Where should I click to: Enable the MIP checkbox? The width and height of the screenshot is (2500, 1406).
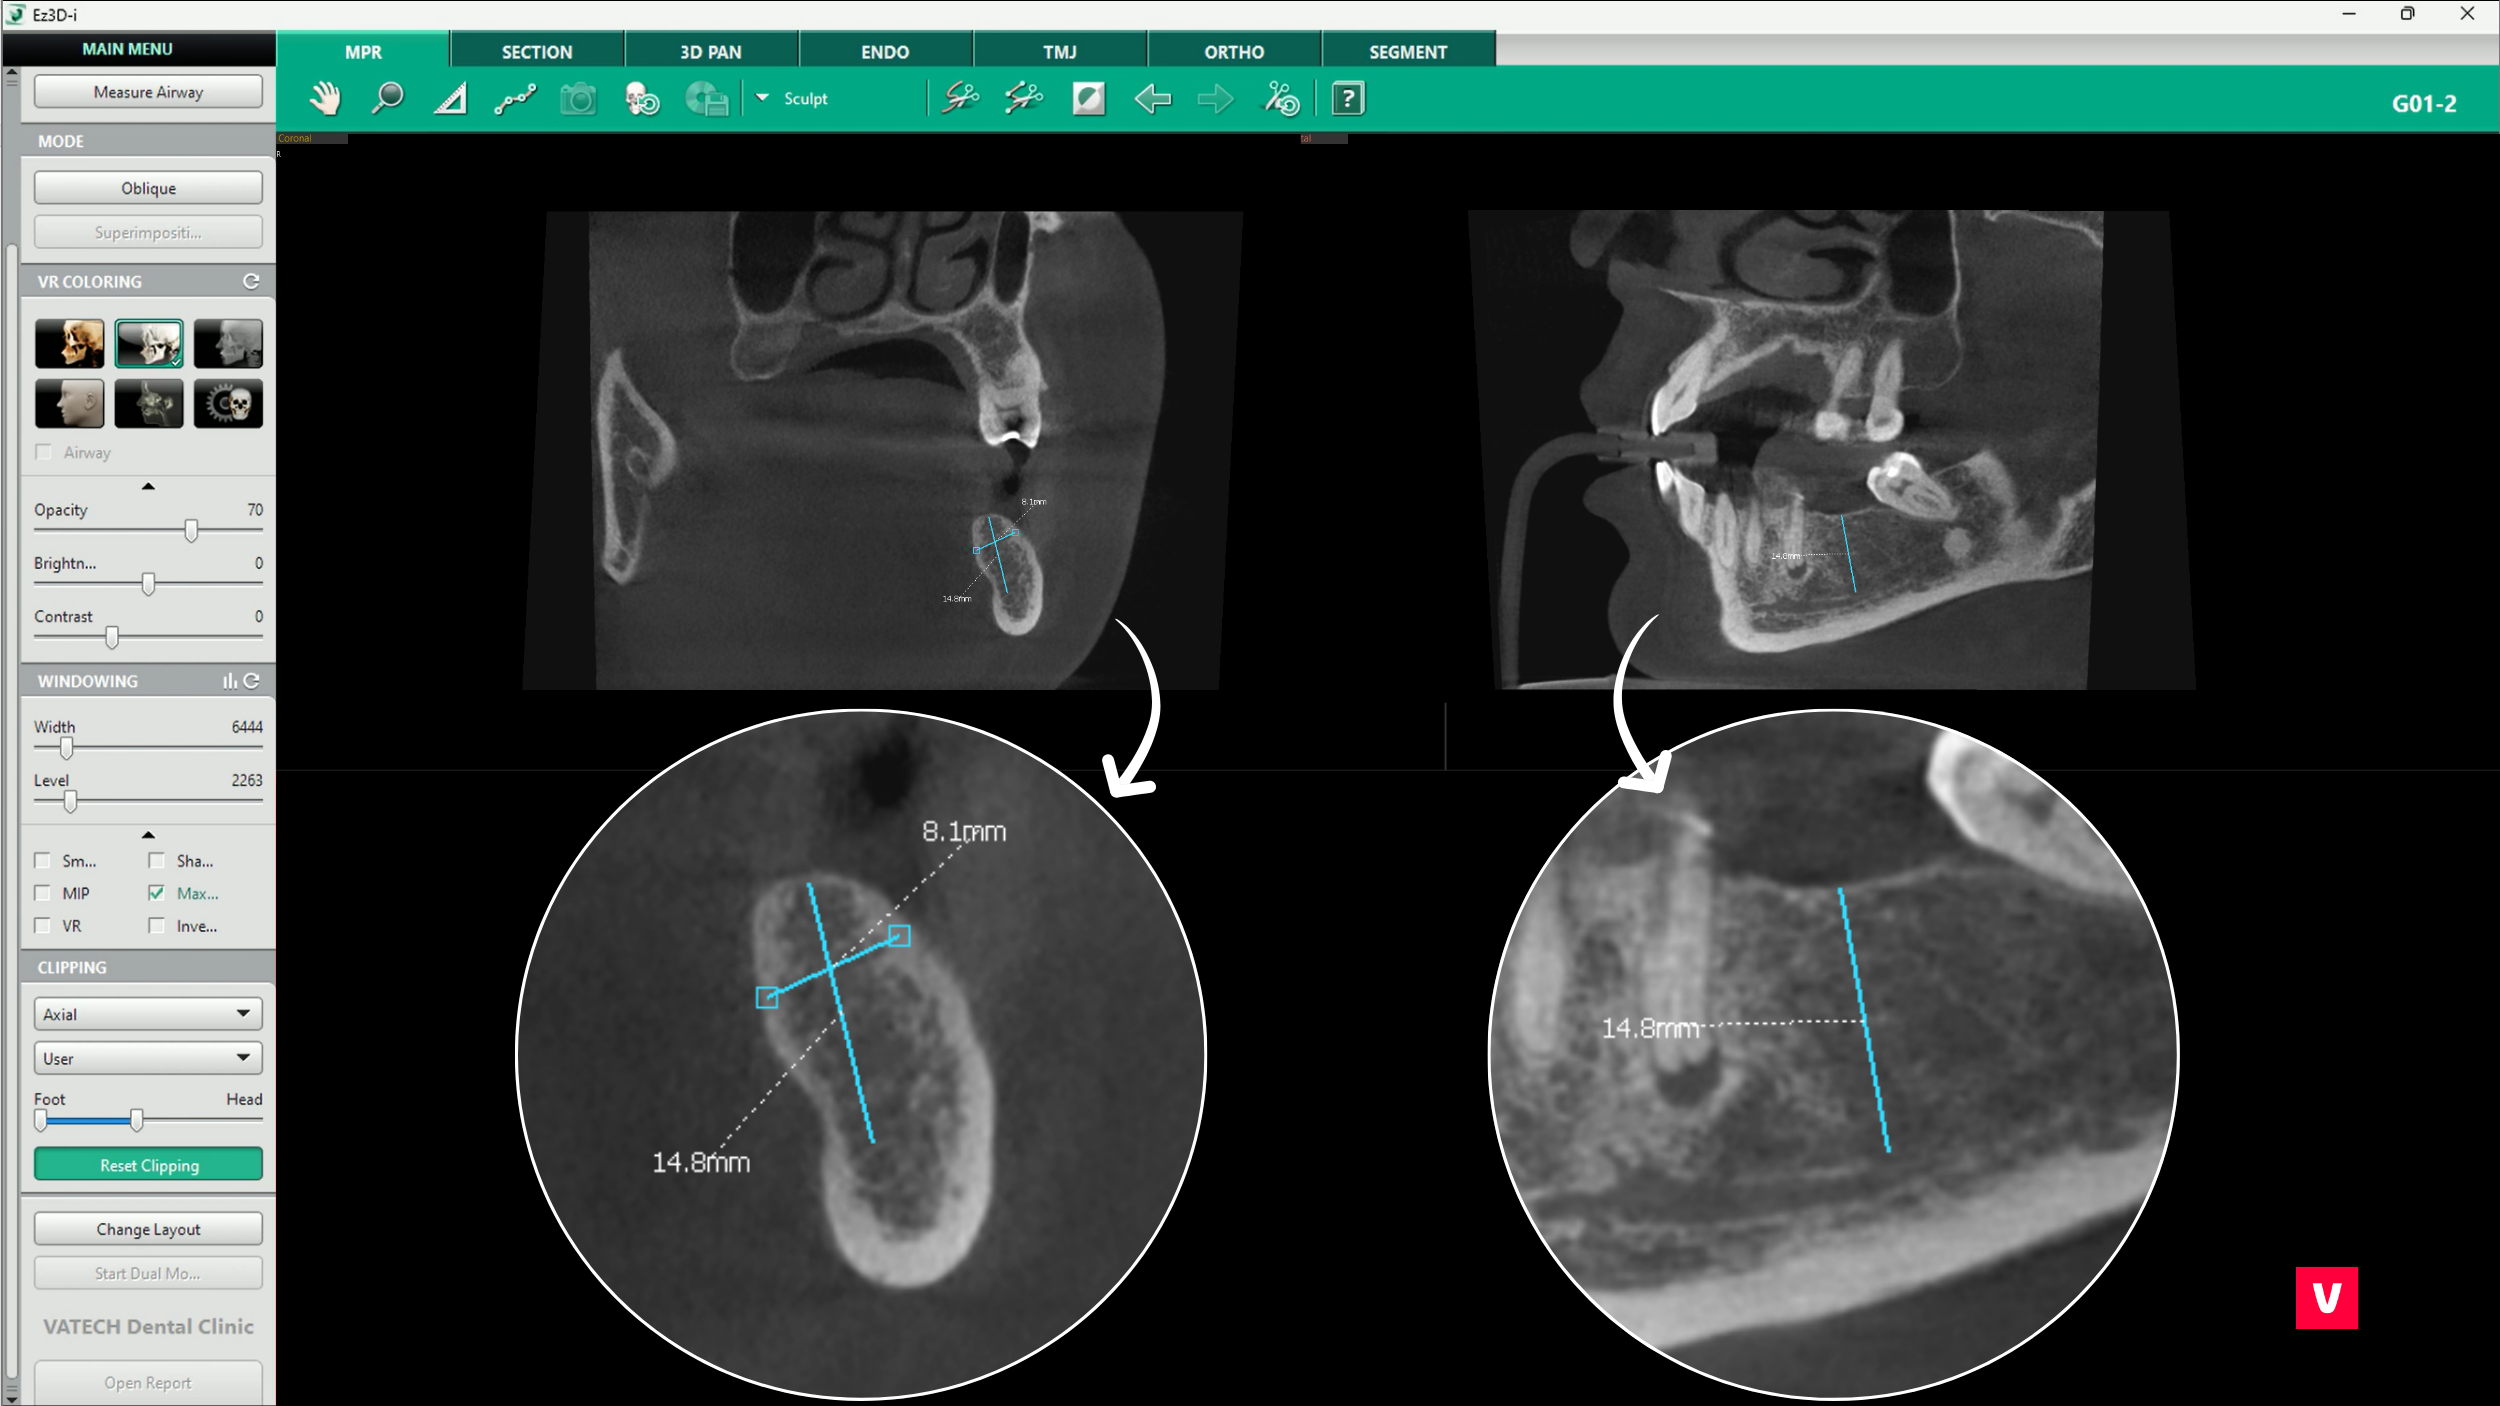(43, 893)
